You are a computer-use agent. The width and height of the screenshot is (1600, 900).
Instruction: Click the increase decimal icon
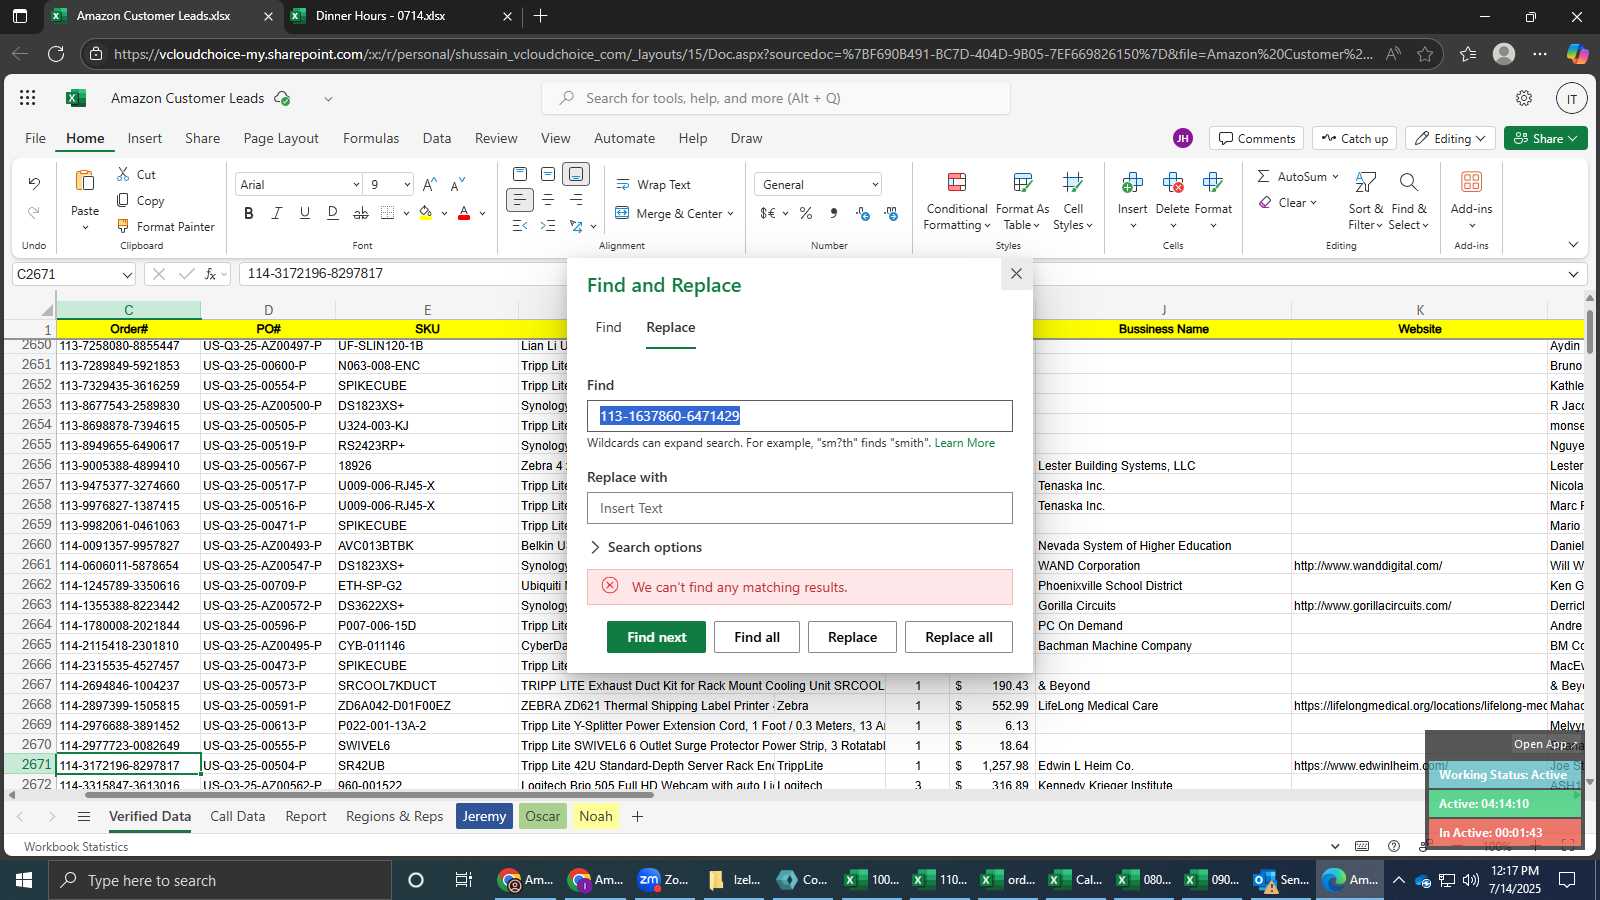[x=862, y=213]
